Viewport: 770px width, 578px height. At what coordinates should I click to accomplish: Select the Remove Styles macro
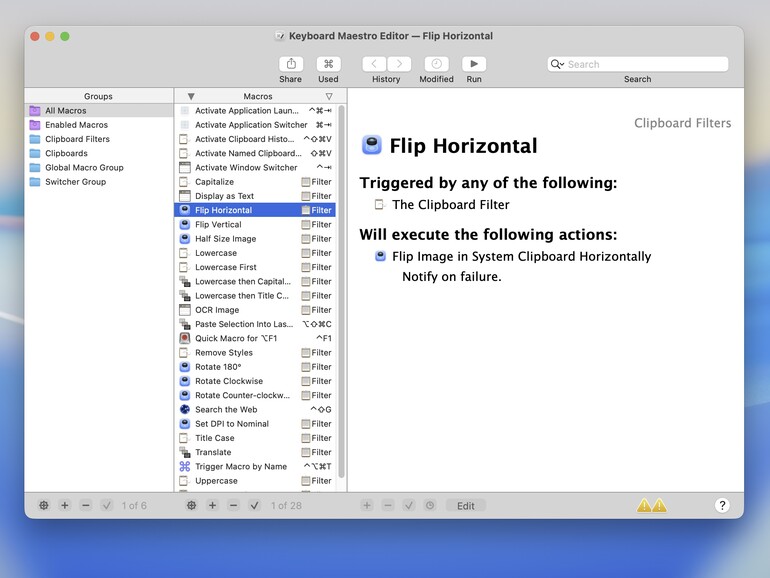coord(255,353)
